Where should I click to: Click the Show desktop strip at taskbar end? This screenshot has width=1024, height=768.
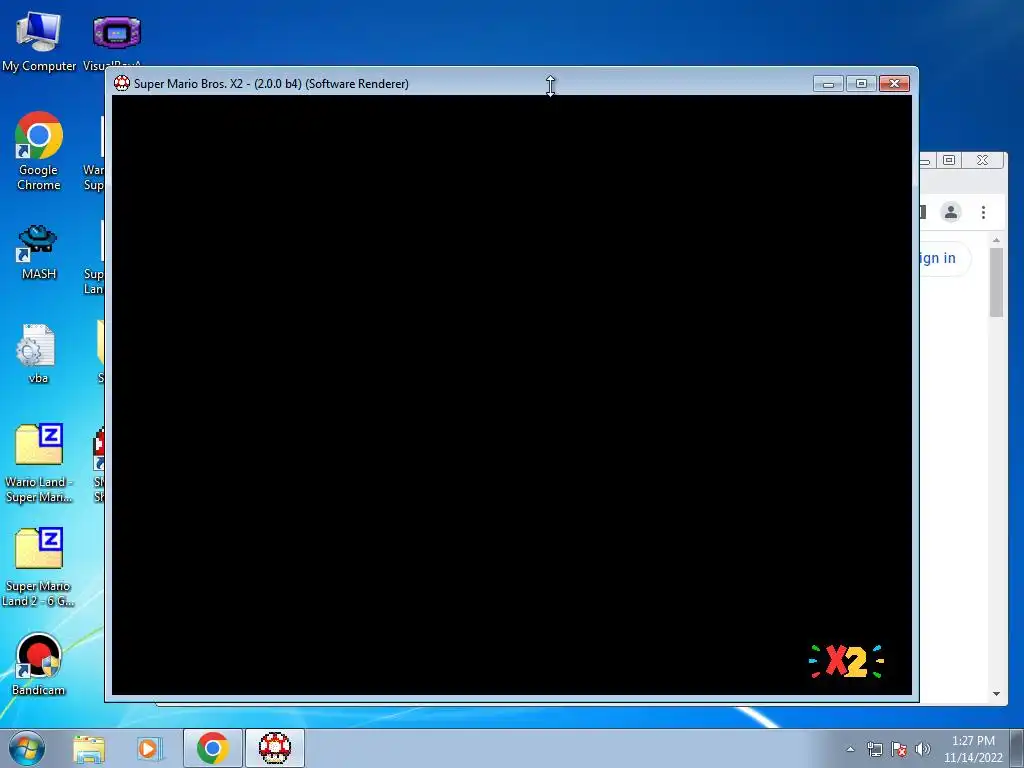point(1017,748)
